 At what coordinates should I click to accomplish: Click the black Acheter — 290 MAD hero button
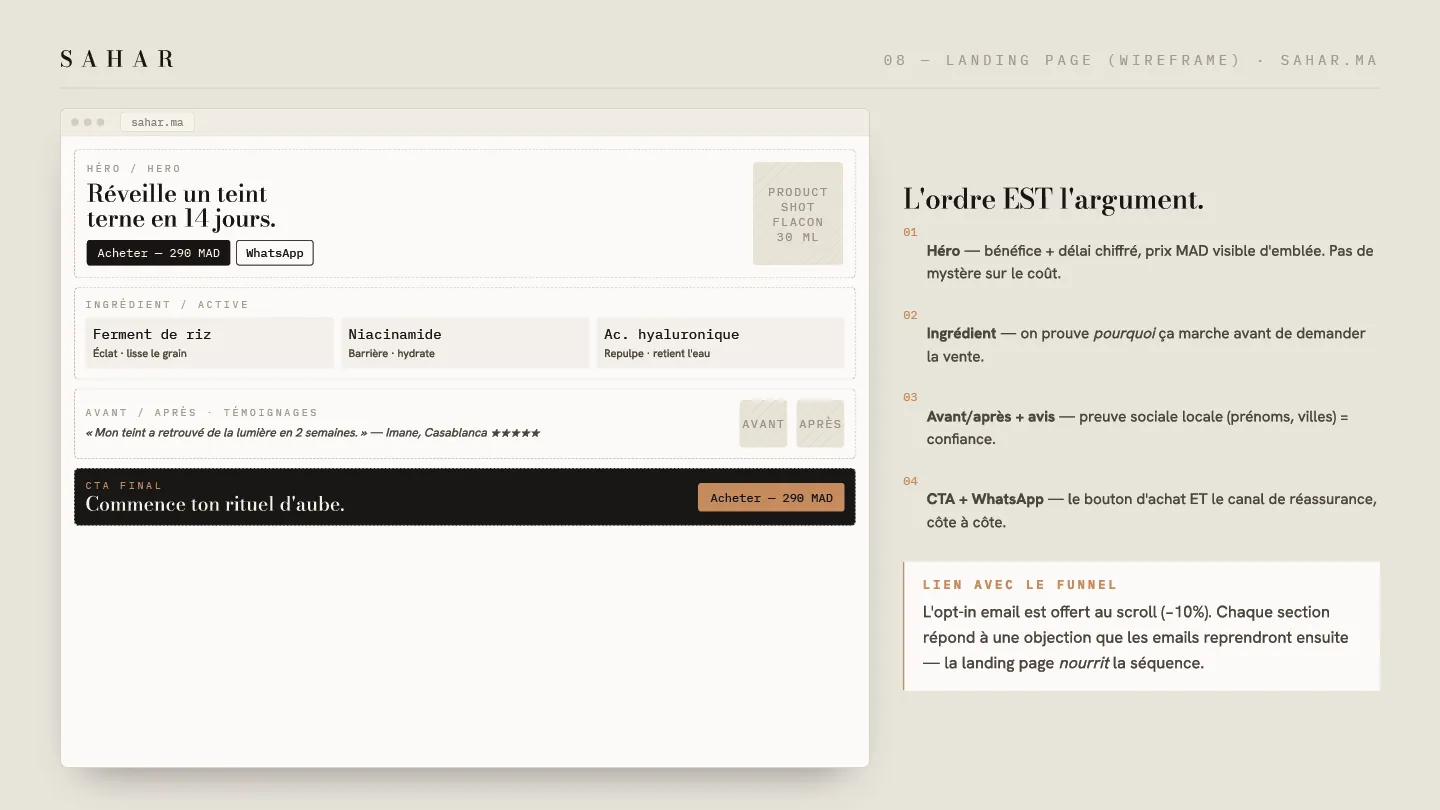tap(158, 253)
